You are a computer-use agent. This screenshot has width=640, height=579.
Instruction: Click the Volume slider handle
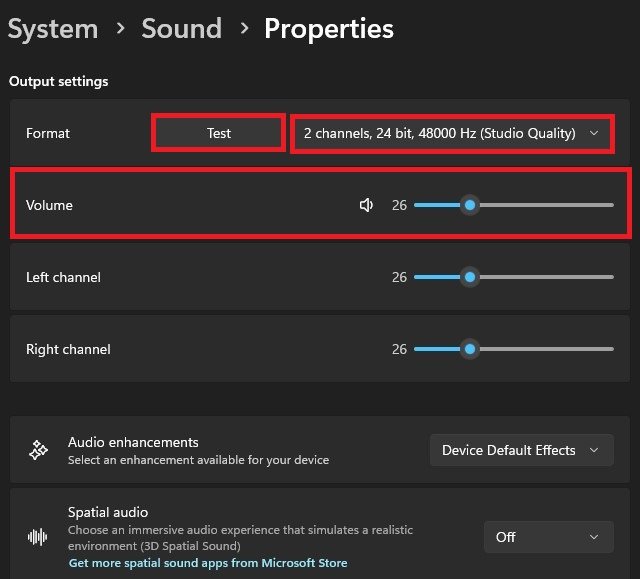470,205
